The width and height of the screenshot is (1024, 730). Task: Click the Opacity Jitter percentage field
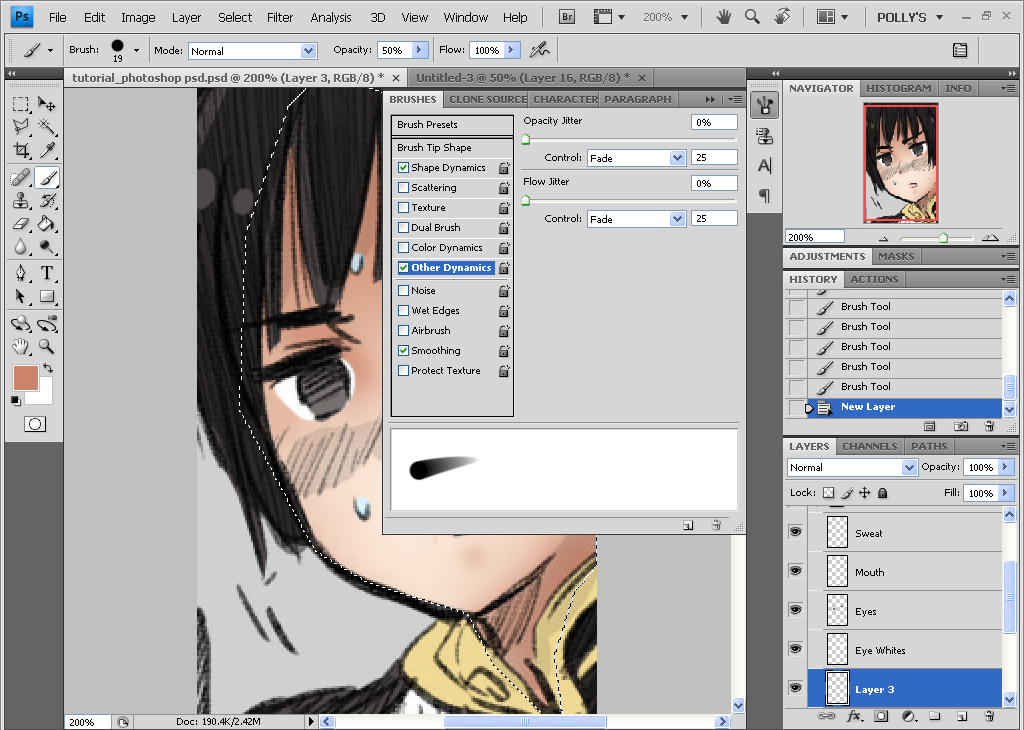coord(714,122)
